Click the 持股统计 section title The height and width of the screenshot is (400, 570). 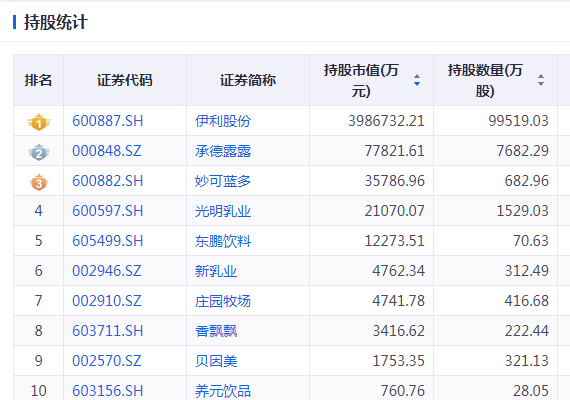pyautogui.click(x=56, y=22)
